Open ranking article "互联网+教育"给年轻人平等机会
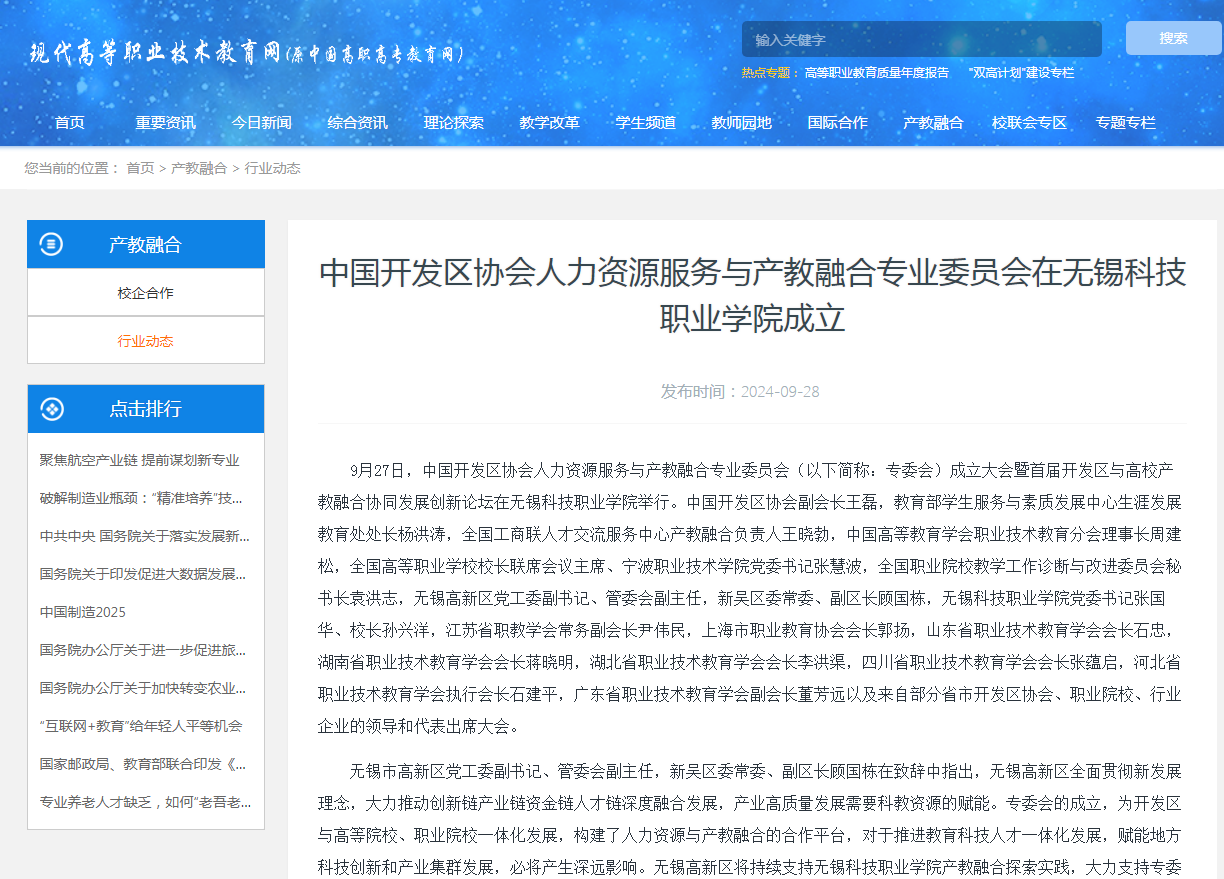This screenshot has height=879, width=1224. point(141,726)
